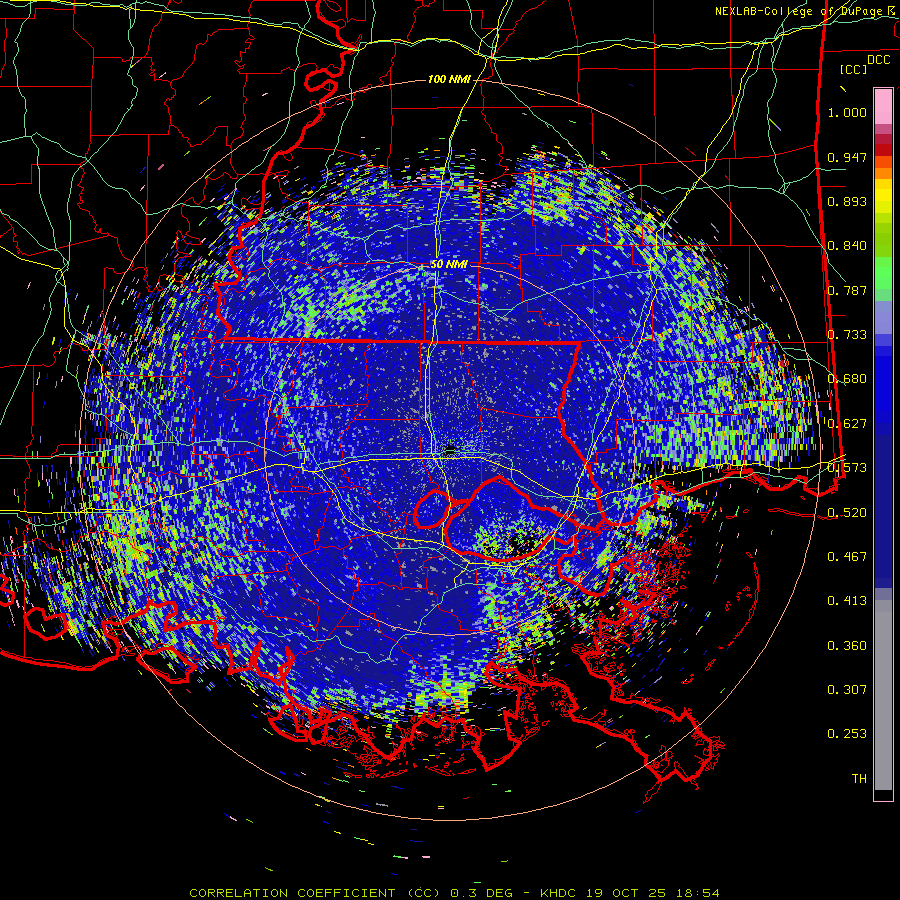Viewport: 900px width, 900px height.
Task: Select the 0.467 scale value
Action: pos(847,557)
